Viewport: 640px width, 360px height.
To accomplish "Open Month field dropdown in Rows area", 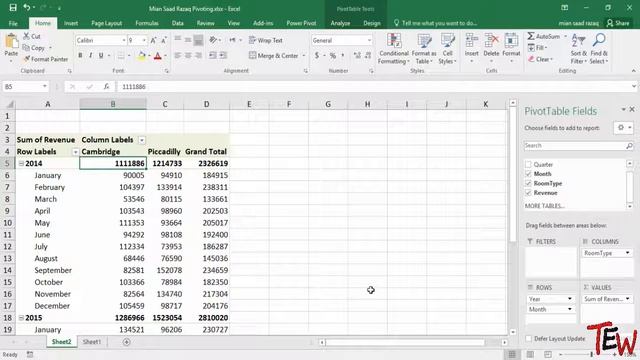I will [570, 309].
